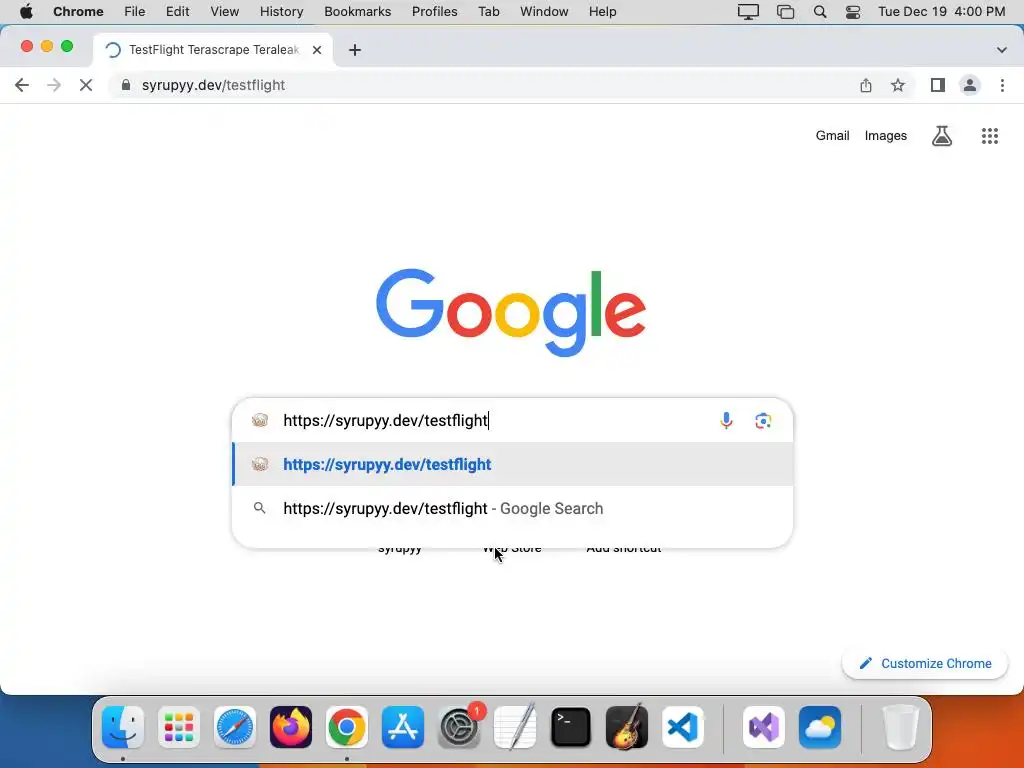Close the TestFlight Terascrape tab

[317, 50]
